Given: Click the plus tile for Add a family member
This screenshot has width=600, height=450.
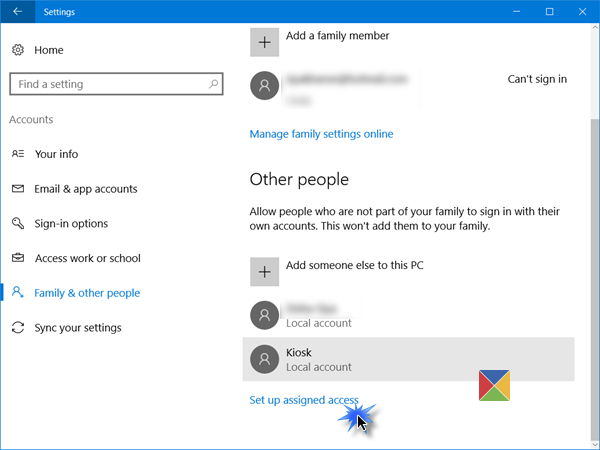Looking at the screenshot, I should [264, 42].
